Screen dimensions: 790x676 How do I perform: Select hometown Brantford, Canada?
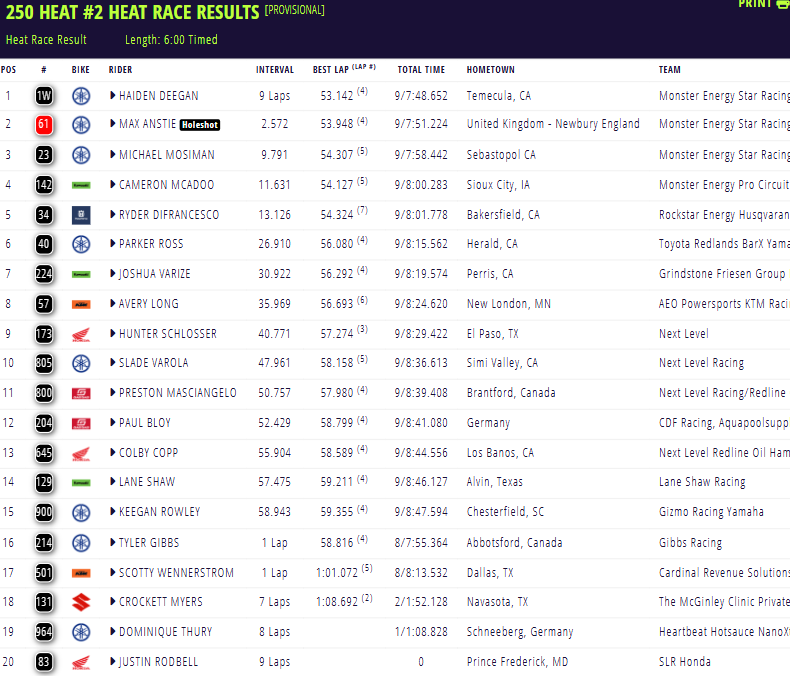(511, 393)
